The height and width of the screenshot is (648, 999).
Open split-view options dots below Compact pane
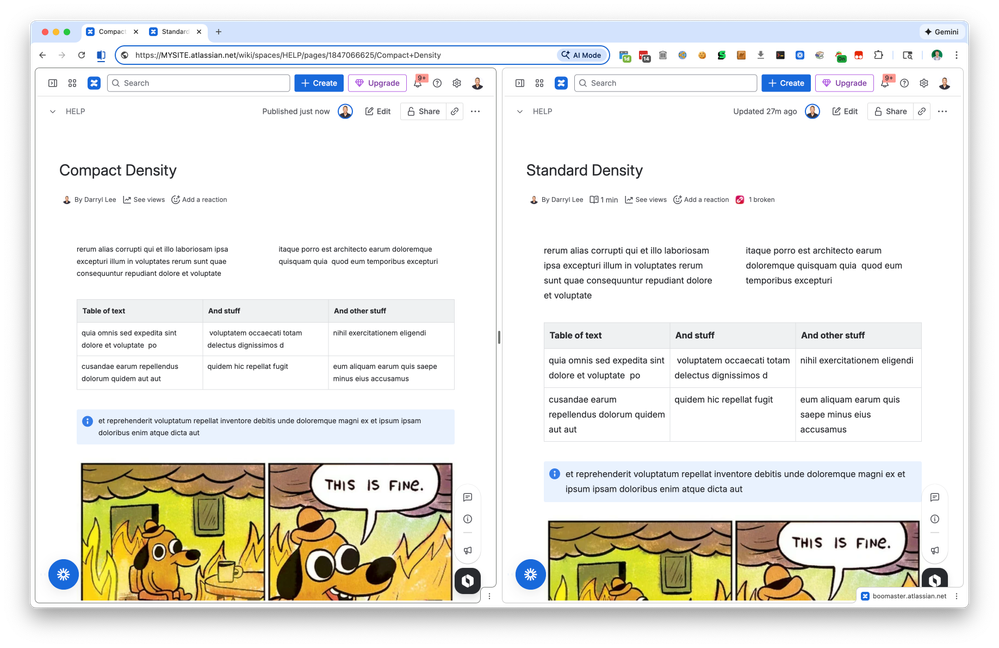[x=489, y=596]
